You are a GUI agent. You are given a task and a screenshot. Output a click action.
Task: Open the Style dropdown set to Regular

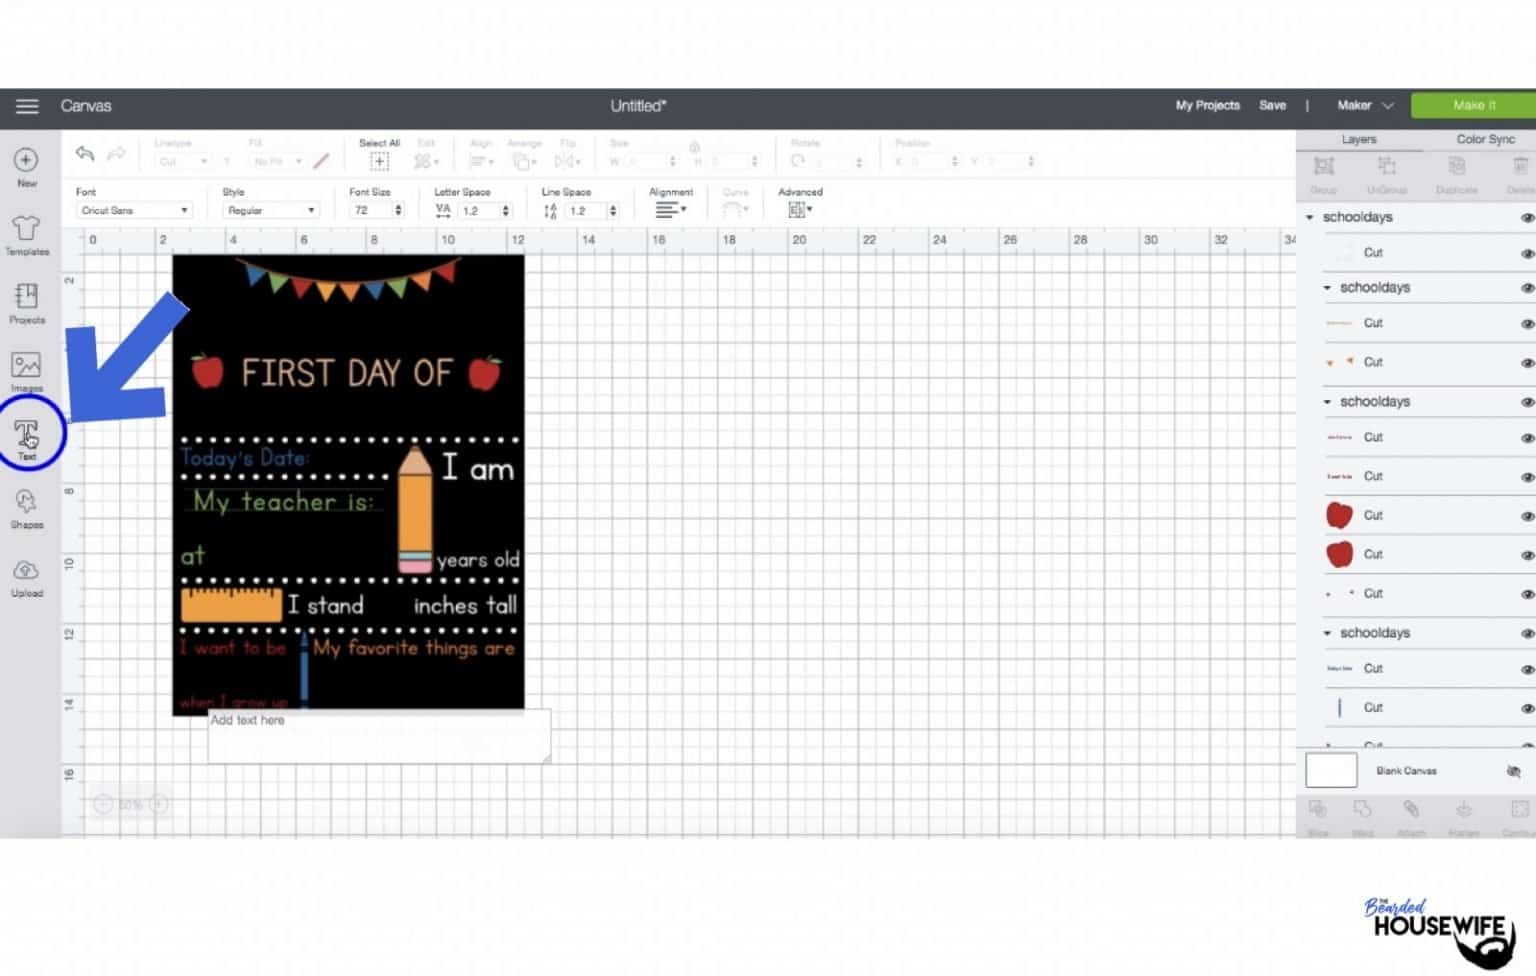point(270,210)
